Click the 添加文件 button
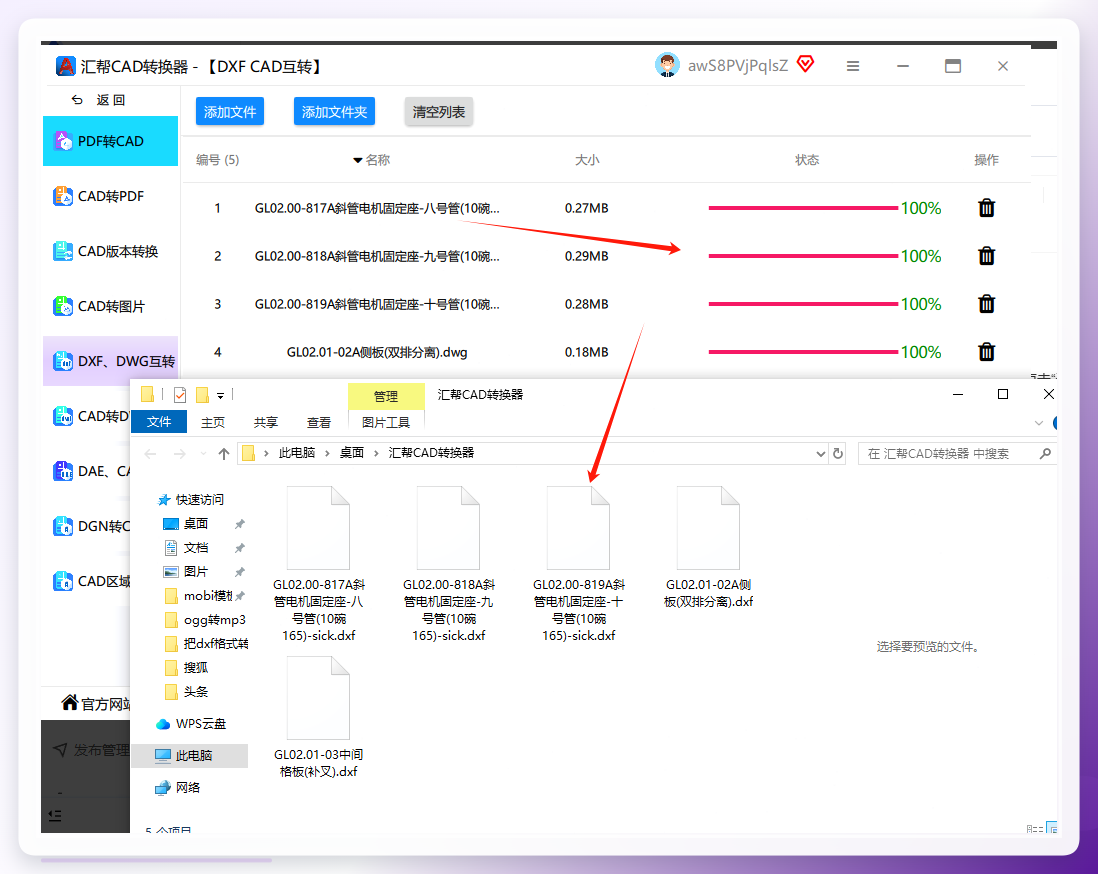1098x874 pixels. tap(230, 111)
